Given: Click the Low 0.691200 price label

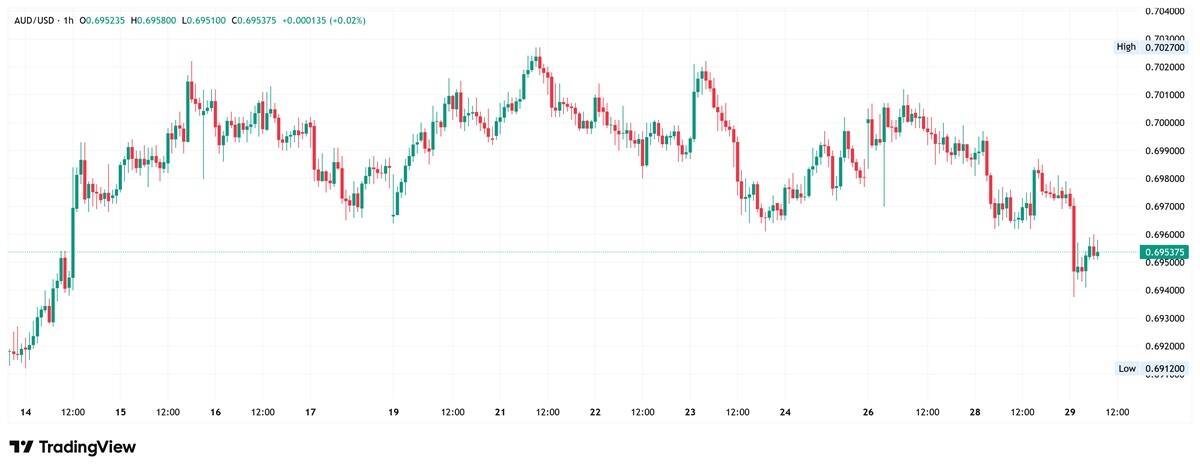Looking at the screenshot, I should (1151, 368).
